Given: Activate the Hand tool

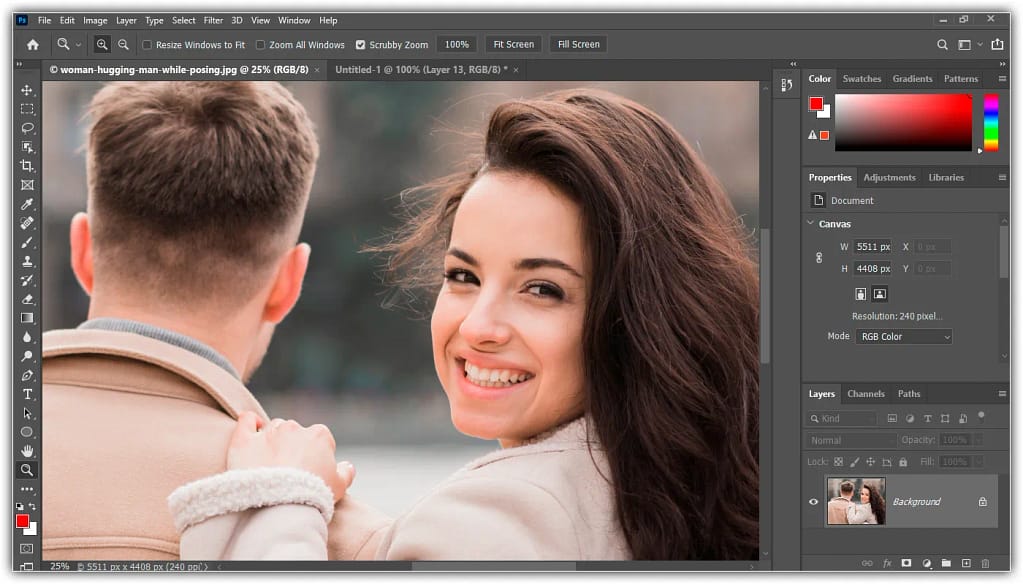Looking at the screenshot, I should click(x=27, y=451).
